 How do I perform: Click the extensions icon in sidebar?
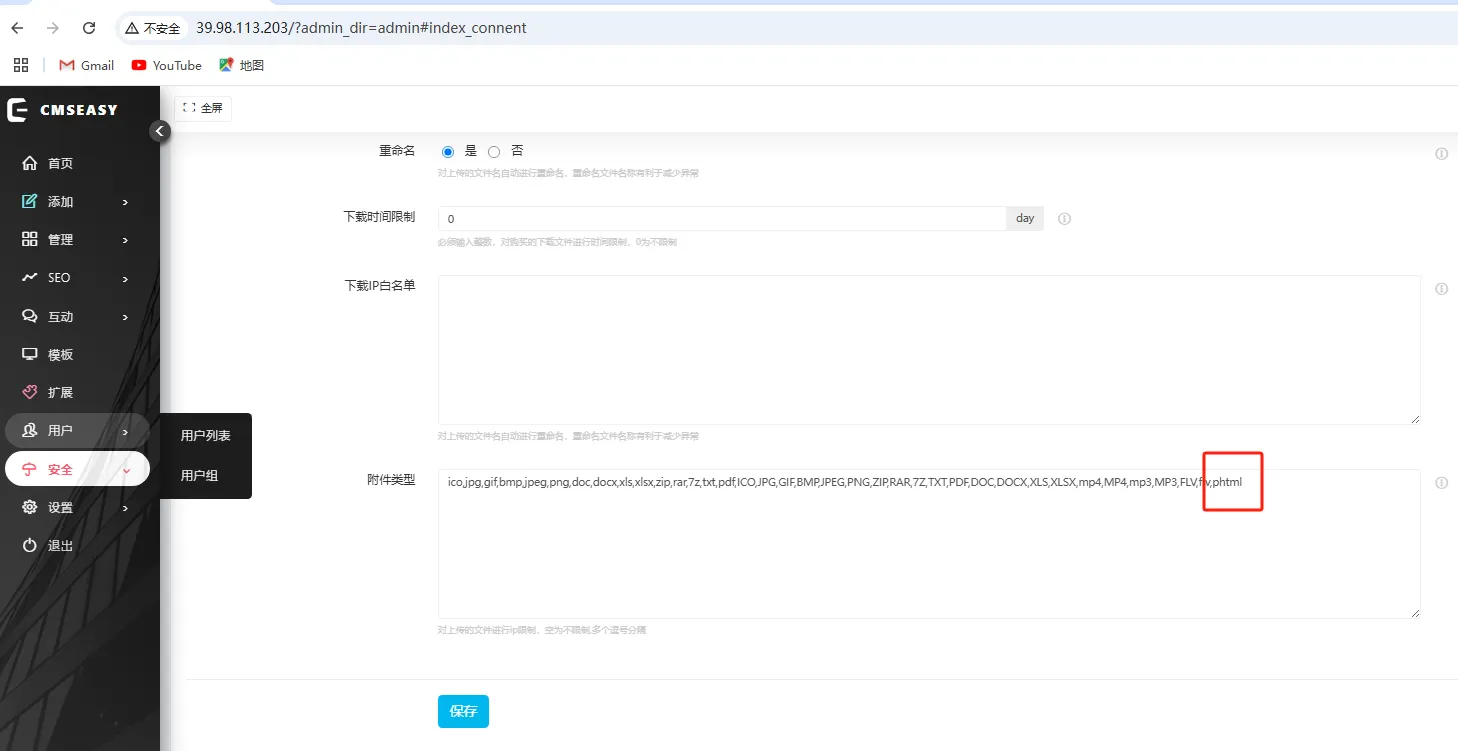pyautogui.click(x=30, y=392)
